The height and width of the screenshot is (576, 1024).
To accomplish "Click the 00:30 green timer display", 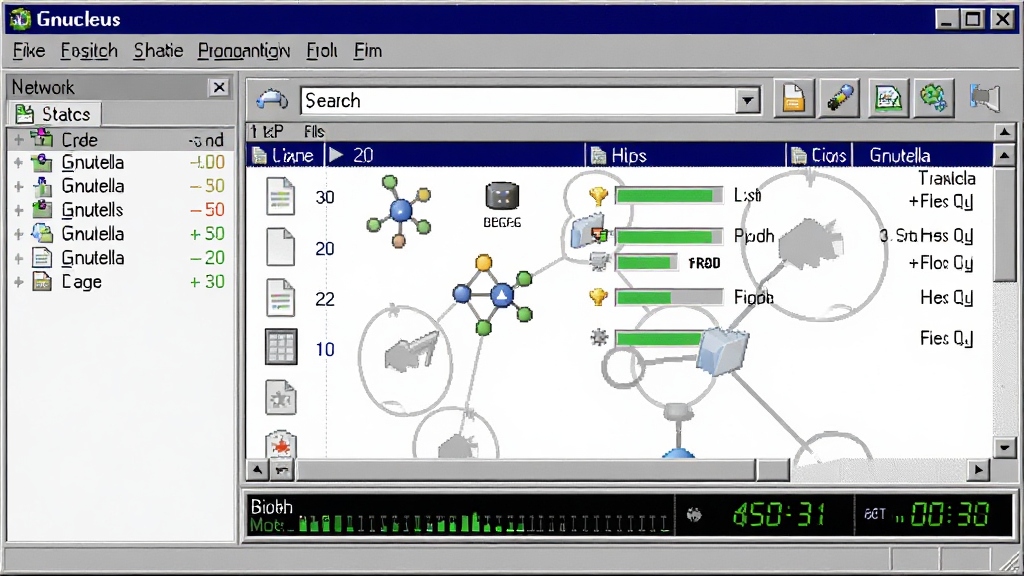I will (950, 515).
